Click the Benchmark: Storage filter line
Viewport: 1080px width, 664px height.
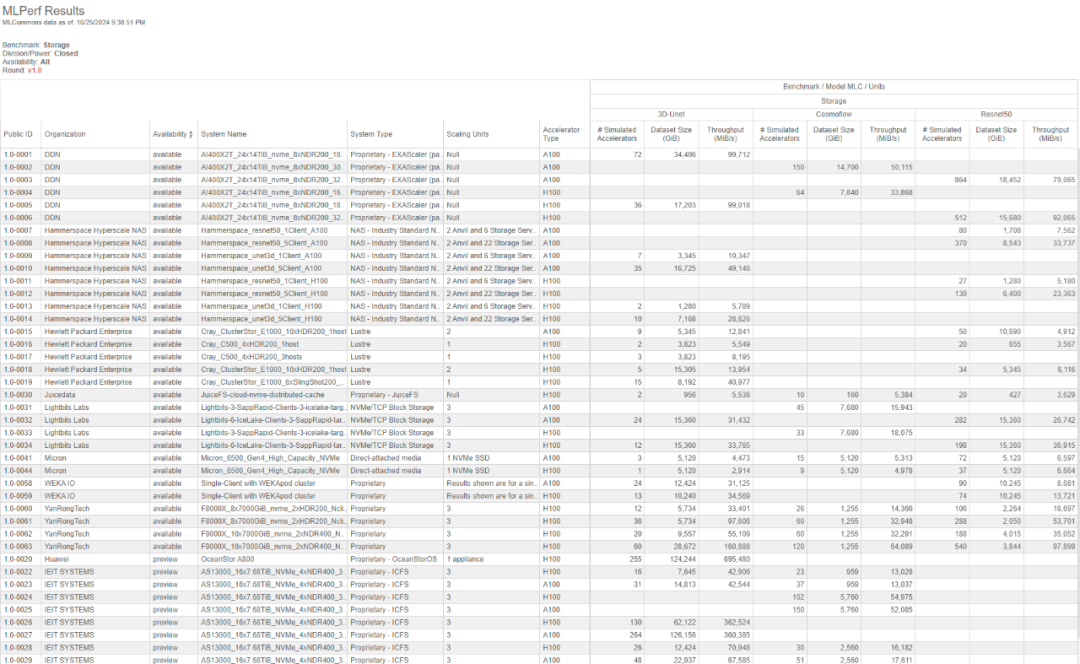36,45
